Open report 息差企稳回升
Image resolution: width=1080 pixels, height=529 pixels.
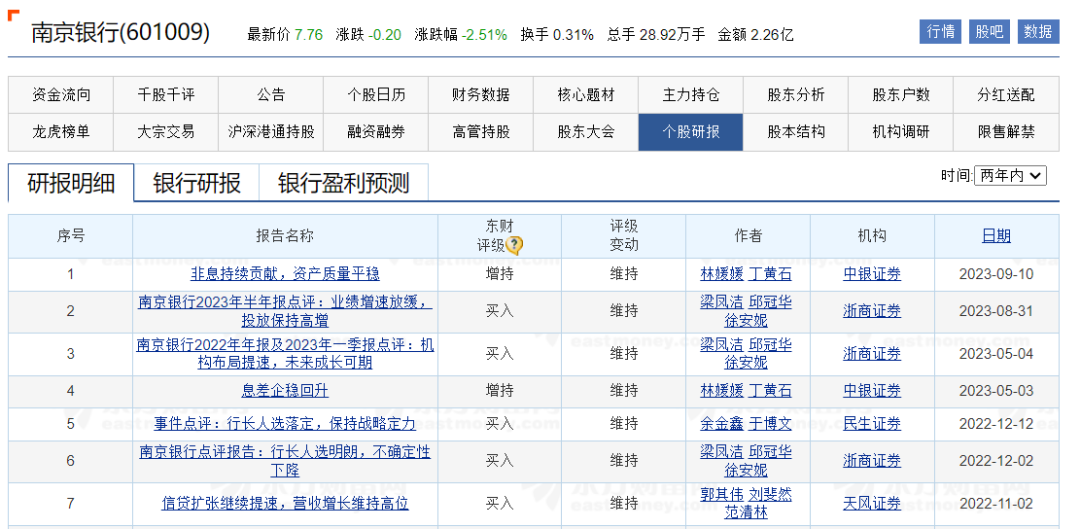[285, 391]
